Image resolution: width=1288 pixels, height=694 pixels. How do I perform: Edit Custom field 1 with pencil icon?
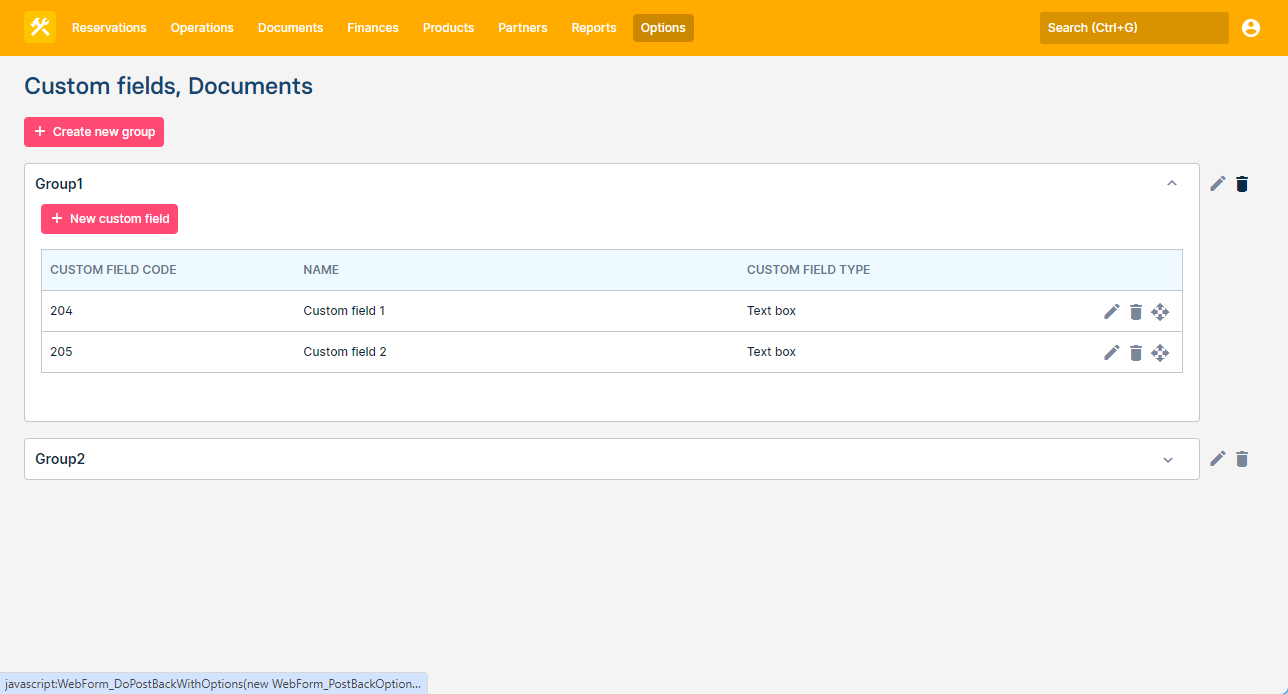pyautogui.click(x=1111, y=312)
